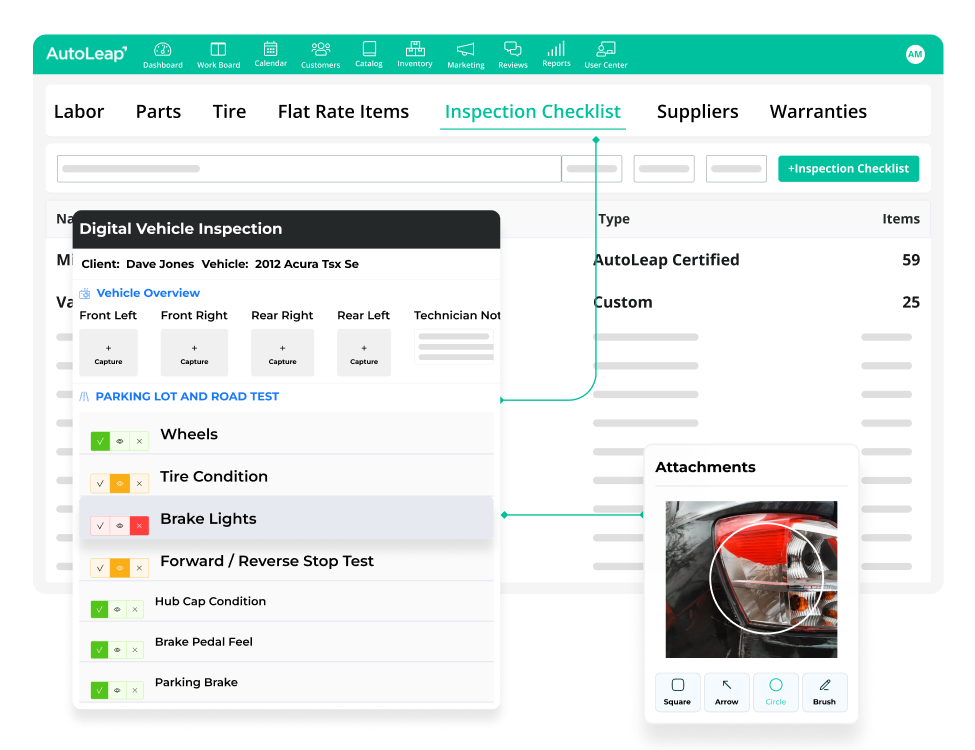Viewport: 975px width, 750px height.
Task: Go to Inventory in the top bar
Action: tap(415, 54)
